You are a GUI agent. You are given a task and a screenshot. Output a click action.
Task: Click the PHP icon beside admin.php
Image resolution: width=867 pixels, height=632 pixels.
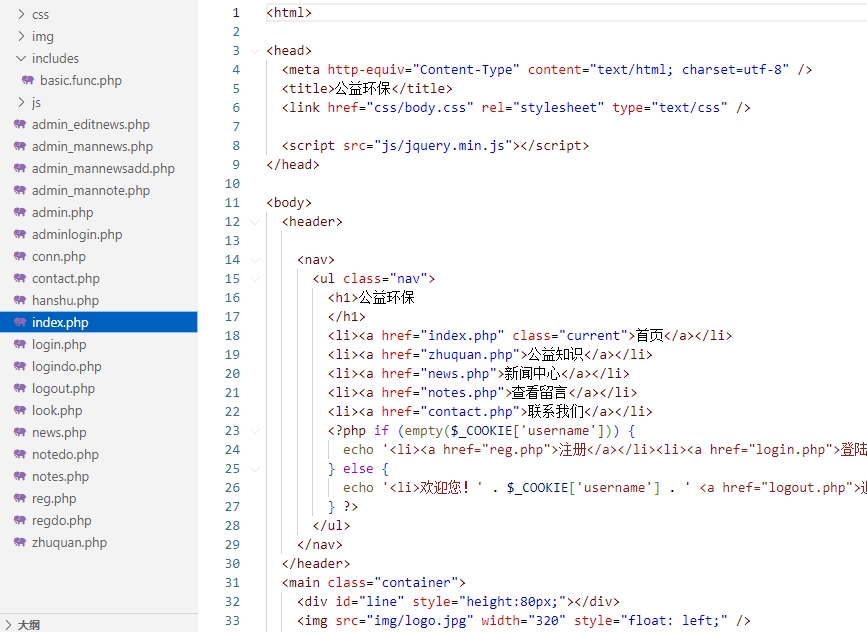[20, 212]
